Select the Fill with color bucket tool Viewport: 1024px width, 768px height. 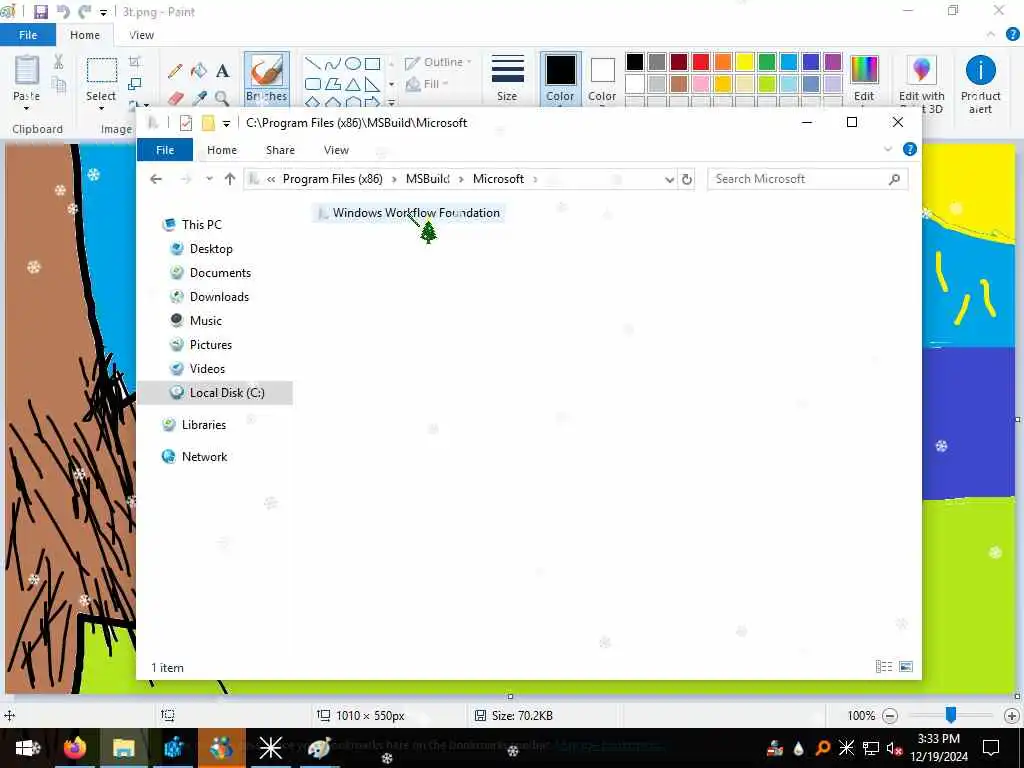tap(199, 71)
